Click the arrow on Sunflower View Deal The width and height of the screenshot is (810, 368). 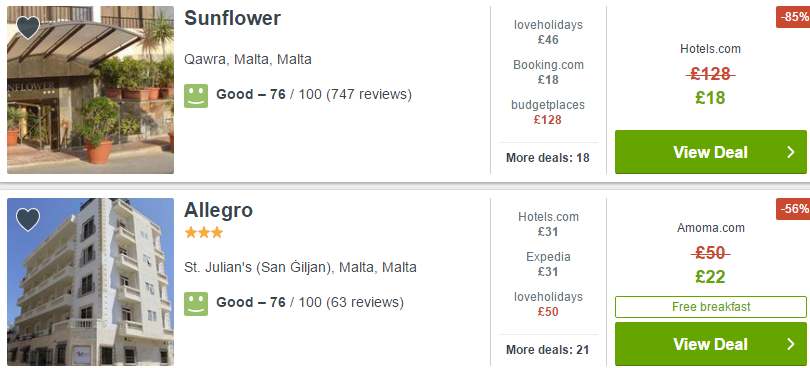[790, 152]
